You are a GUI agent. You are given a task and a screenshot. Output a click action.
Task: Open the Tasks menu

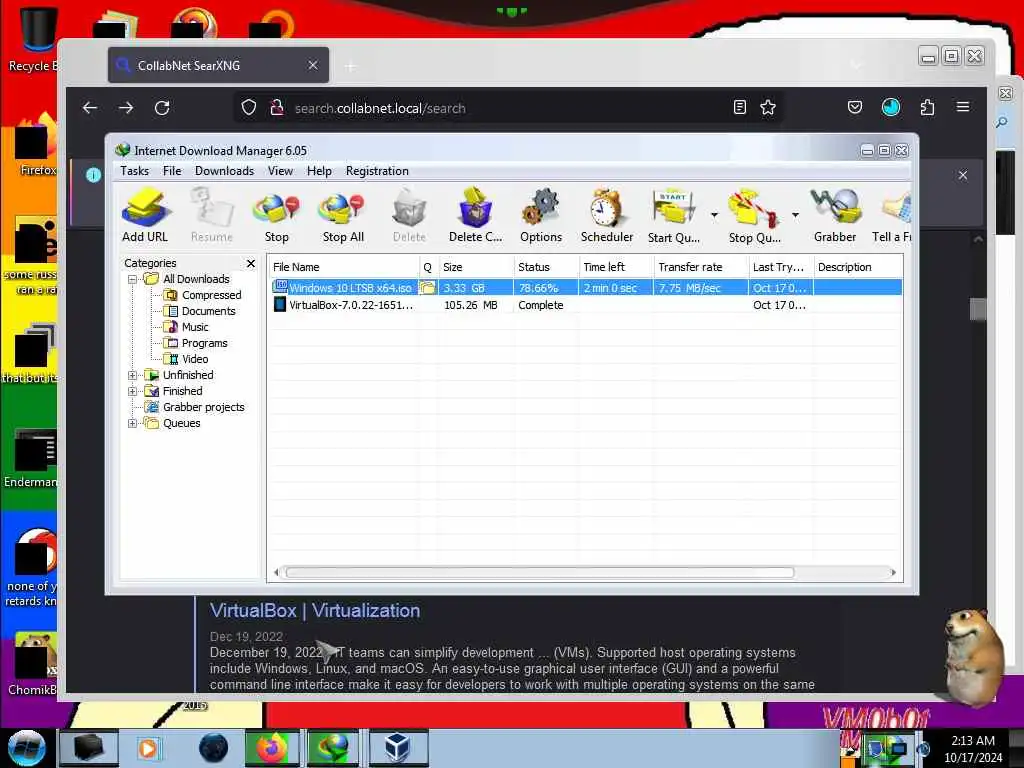[x=135, y=171]
